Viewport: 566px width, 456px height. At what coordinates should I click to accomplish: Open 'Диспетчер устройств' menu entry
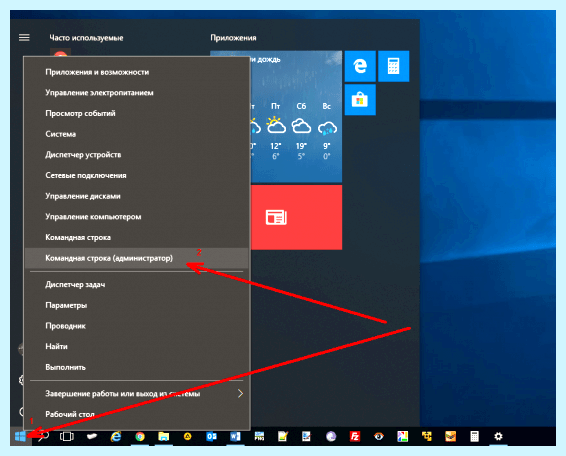click(137, 155)
